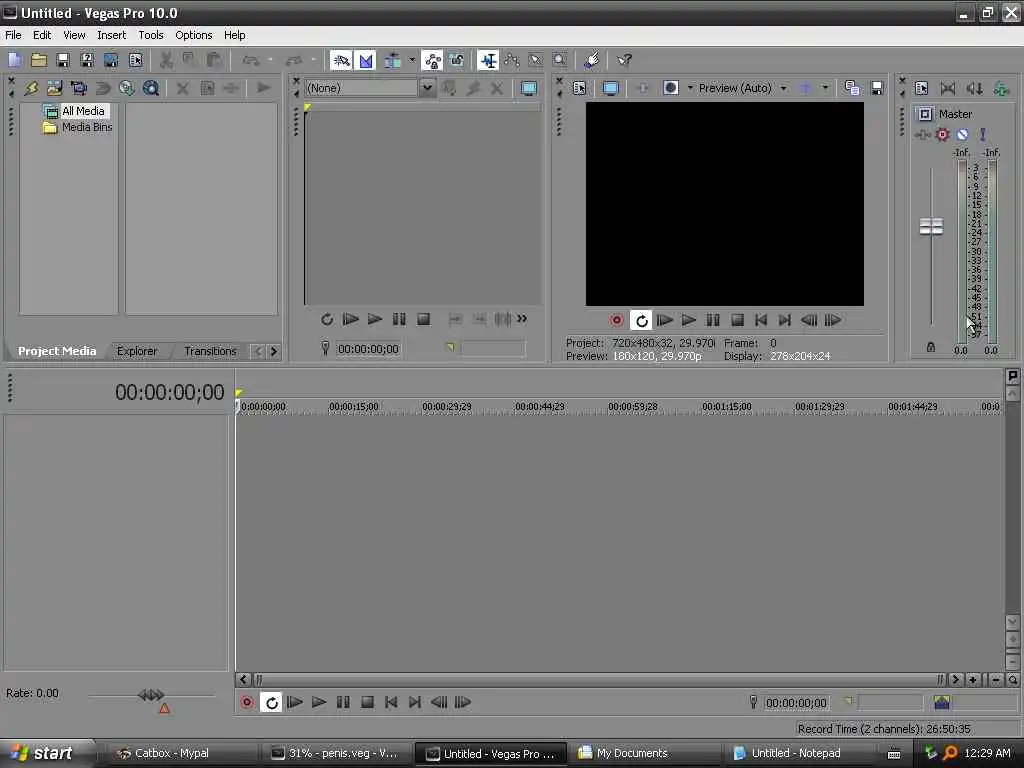This screenshot has width=1024, height=768.
Task: Click the playback Rate slider handle
Action: tap(151, 695)
